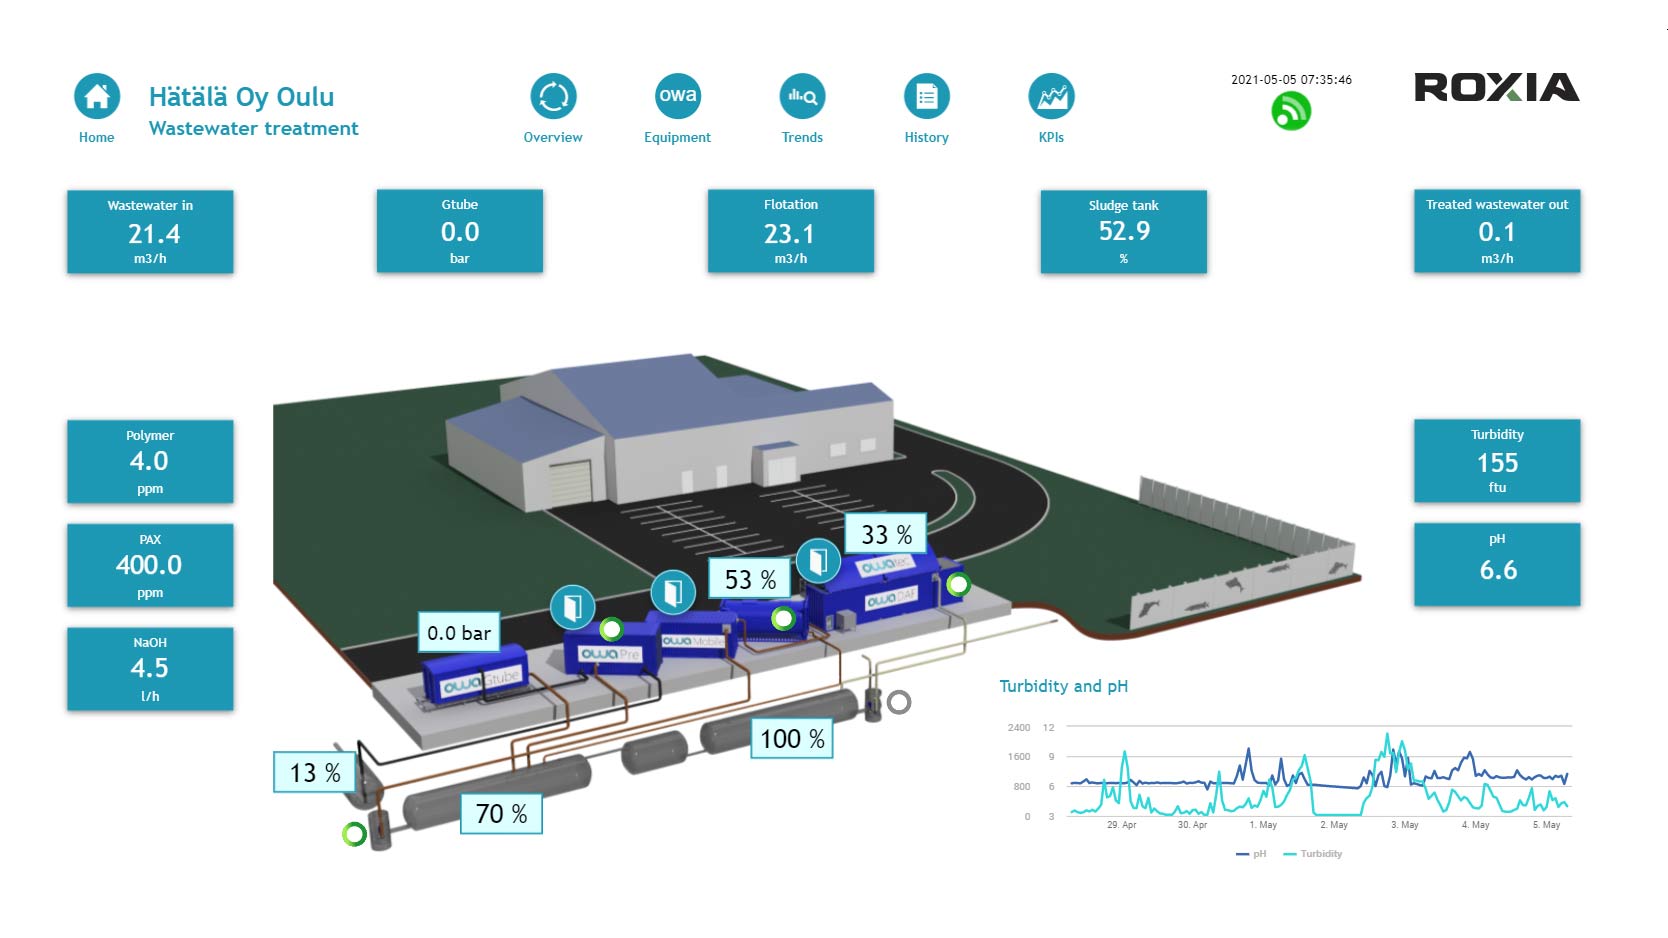
Task: Select the PAX 400.0 ppm tile
Action: point(150,565)
